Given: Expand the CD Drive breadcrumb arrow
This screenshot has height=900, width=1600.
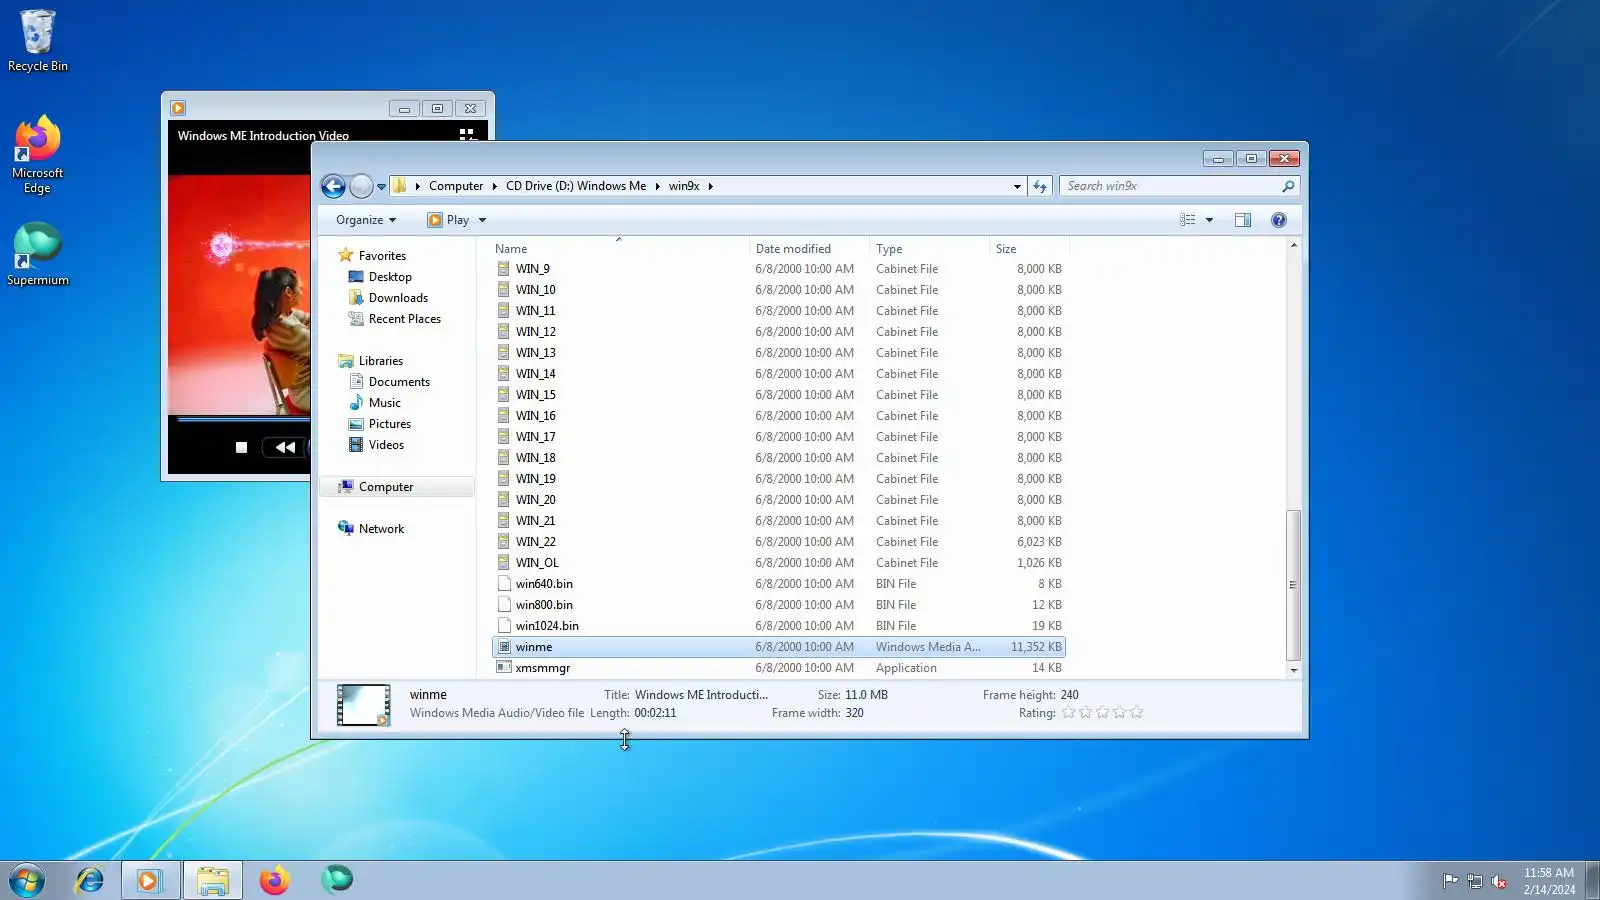Looking at the screenshot, I should [x=658, y=186].
